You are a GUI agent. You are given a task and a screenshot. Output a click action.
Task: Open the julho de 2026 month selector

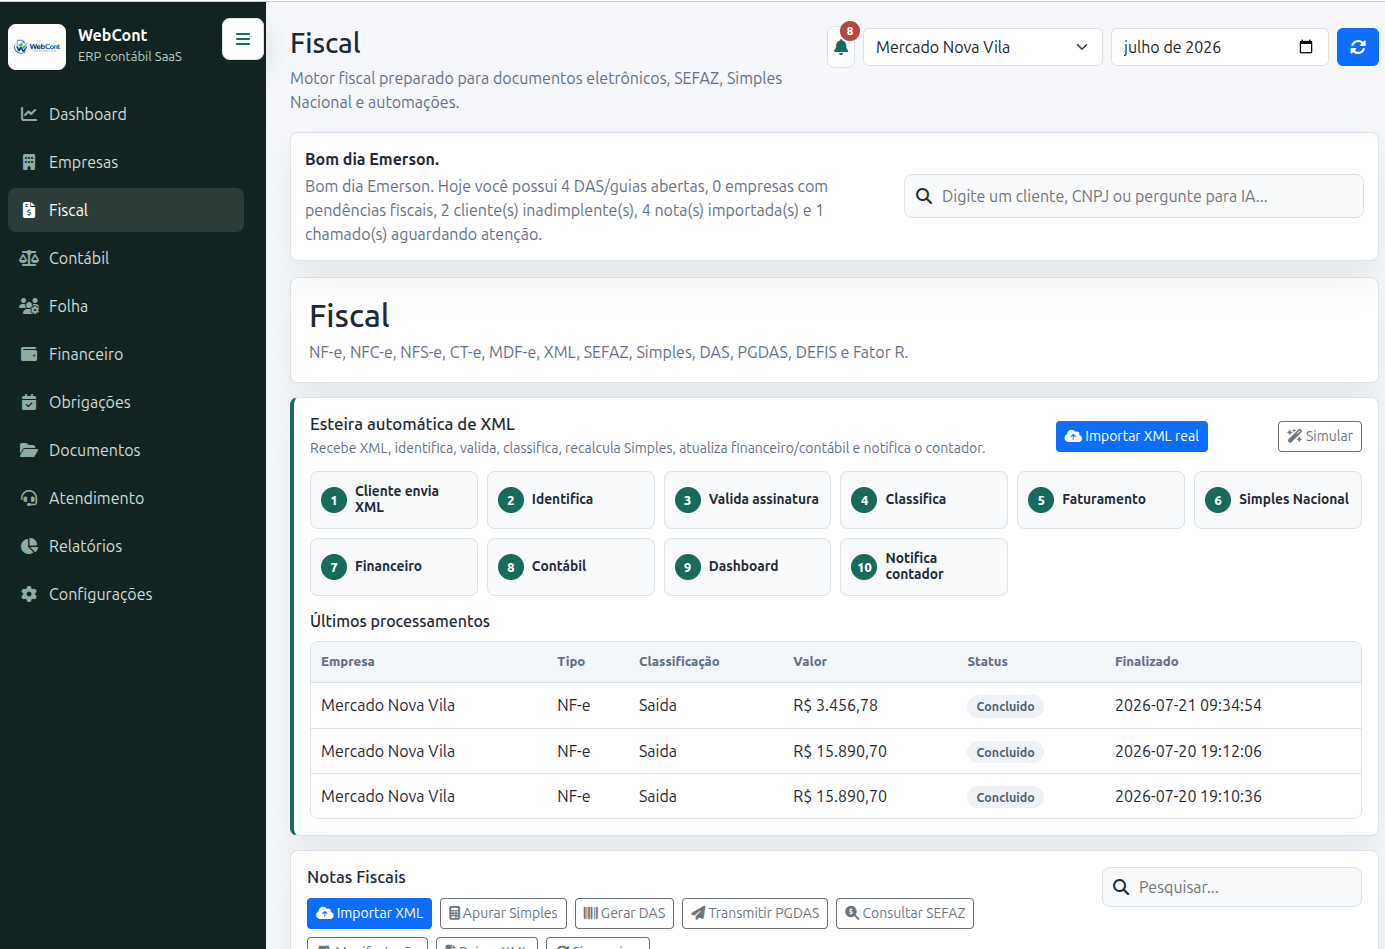(1220, 47)
